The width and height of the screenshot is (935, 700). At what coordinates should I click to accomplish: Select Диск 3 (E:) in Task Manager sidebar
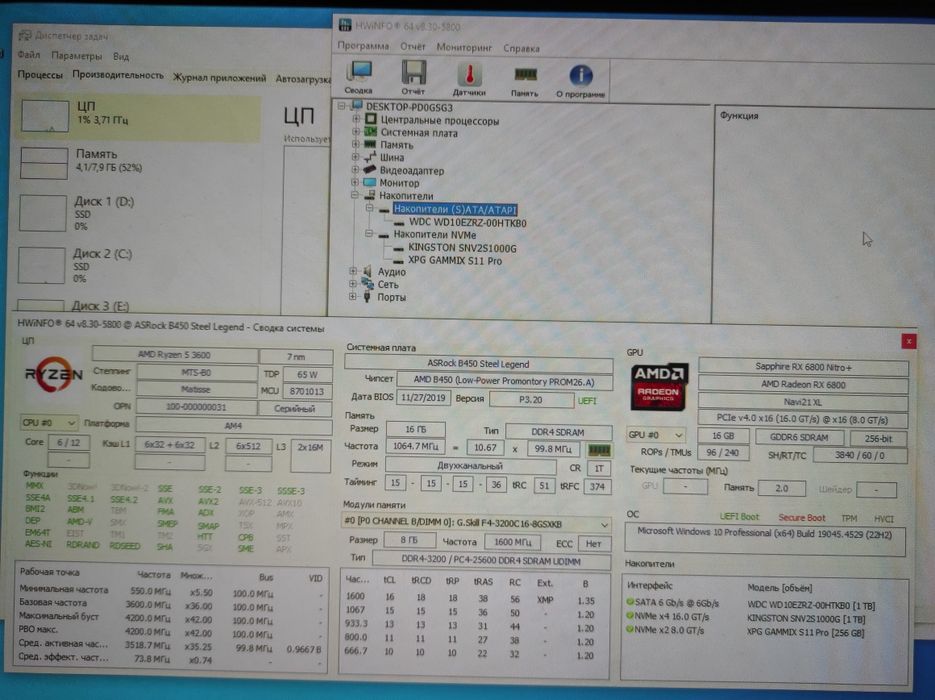[138, 305]
